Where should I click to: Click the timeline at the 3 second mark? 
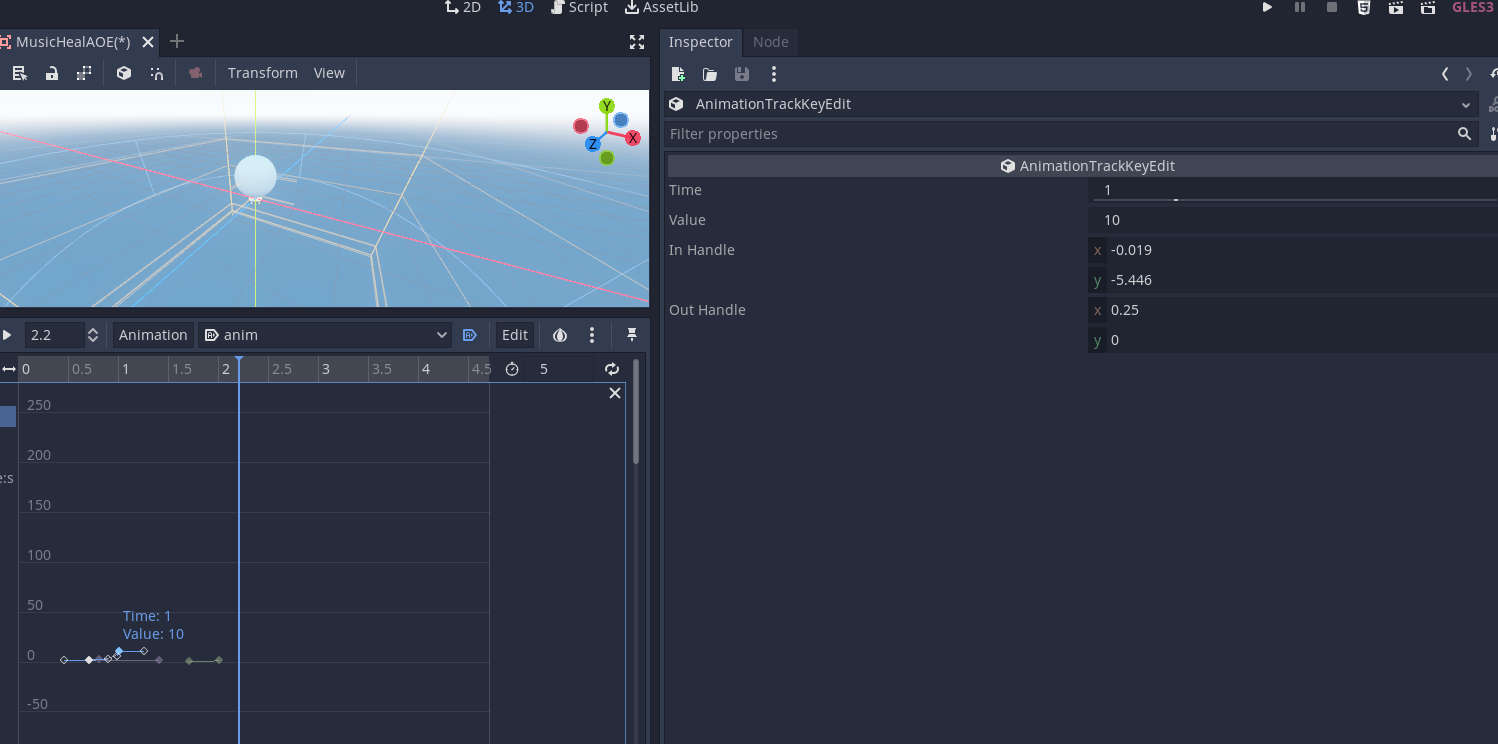(x=325, y=369)
